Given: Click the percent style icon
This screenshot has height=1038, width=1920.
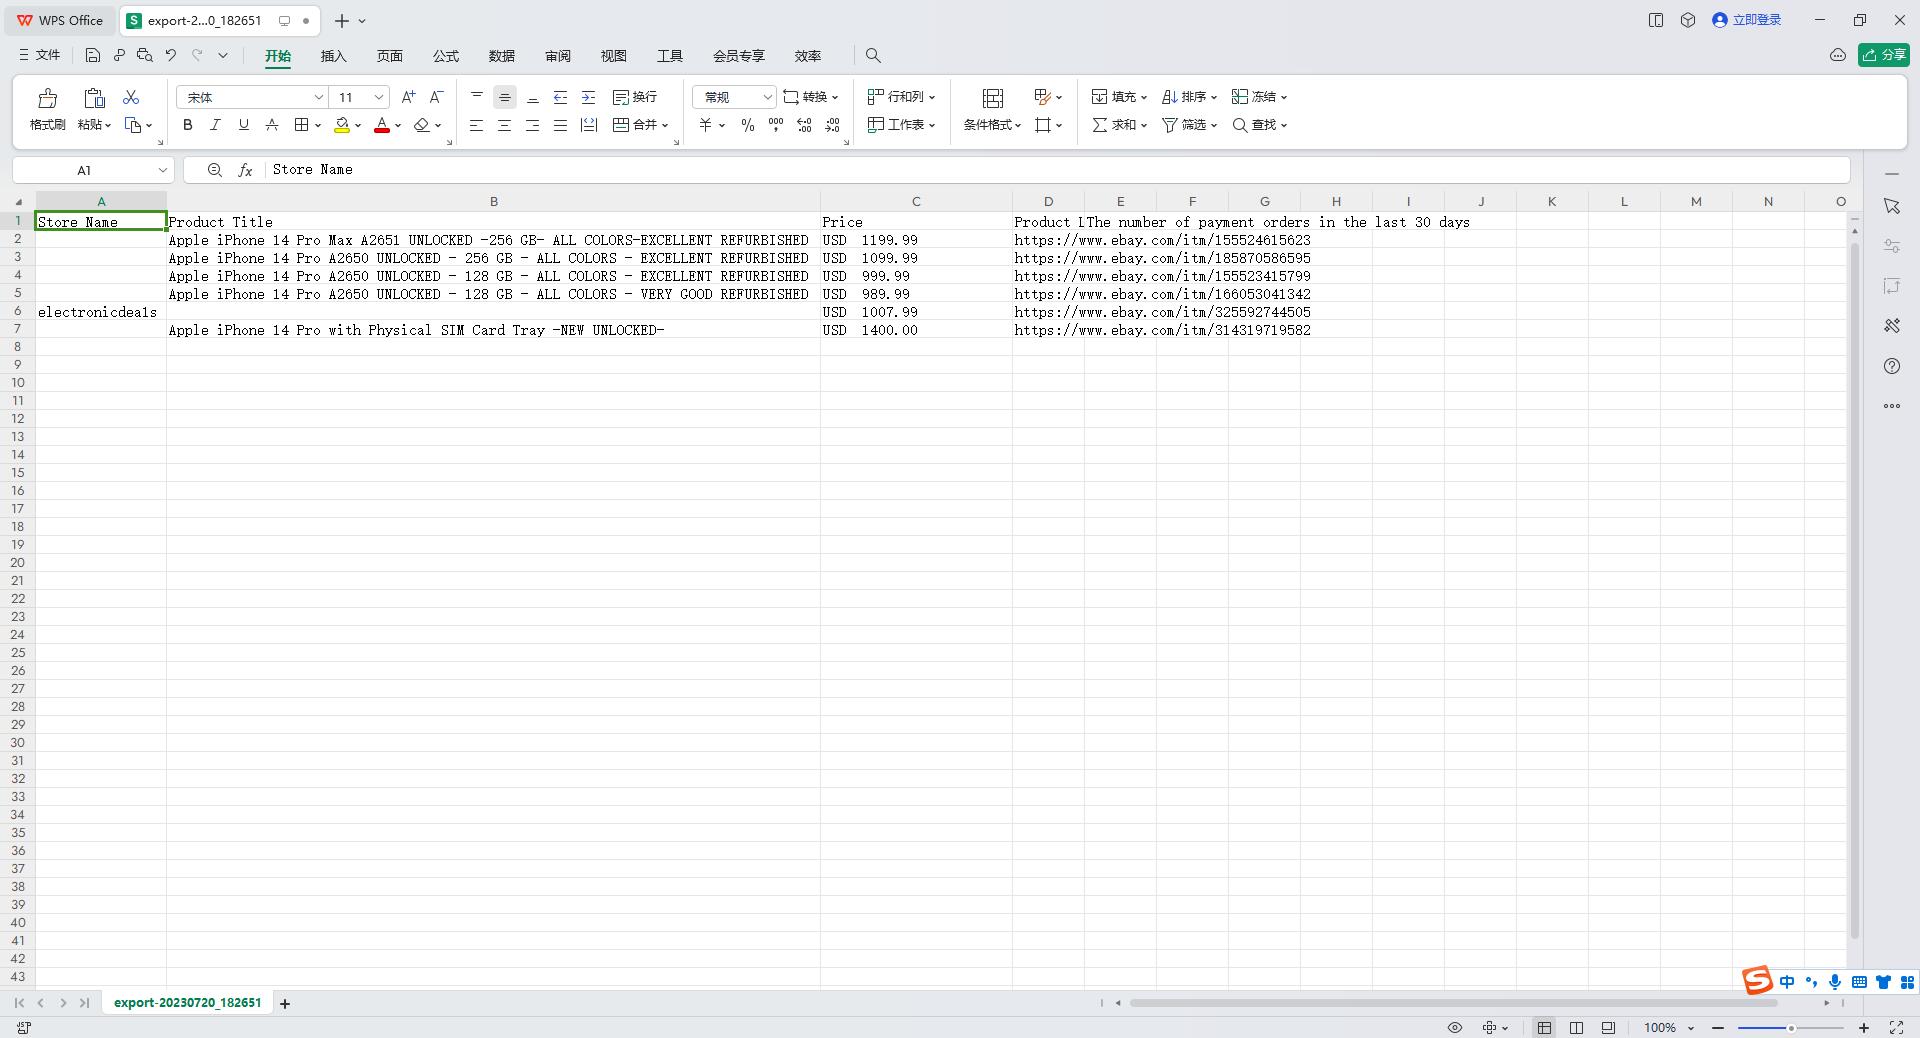Looking at the screenshot, I should coord(748,125).
